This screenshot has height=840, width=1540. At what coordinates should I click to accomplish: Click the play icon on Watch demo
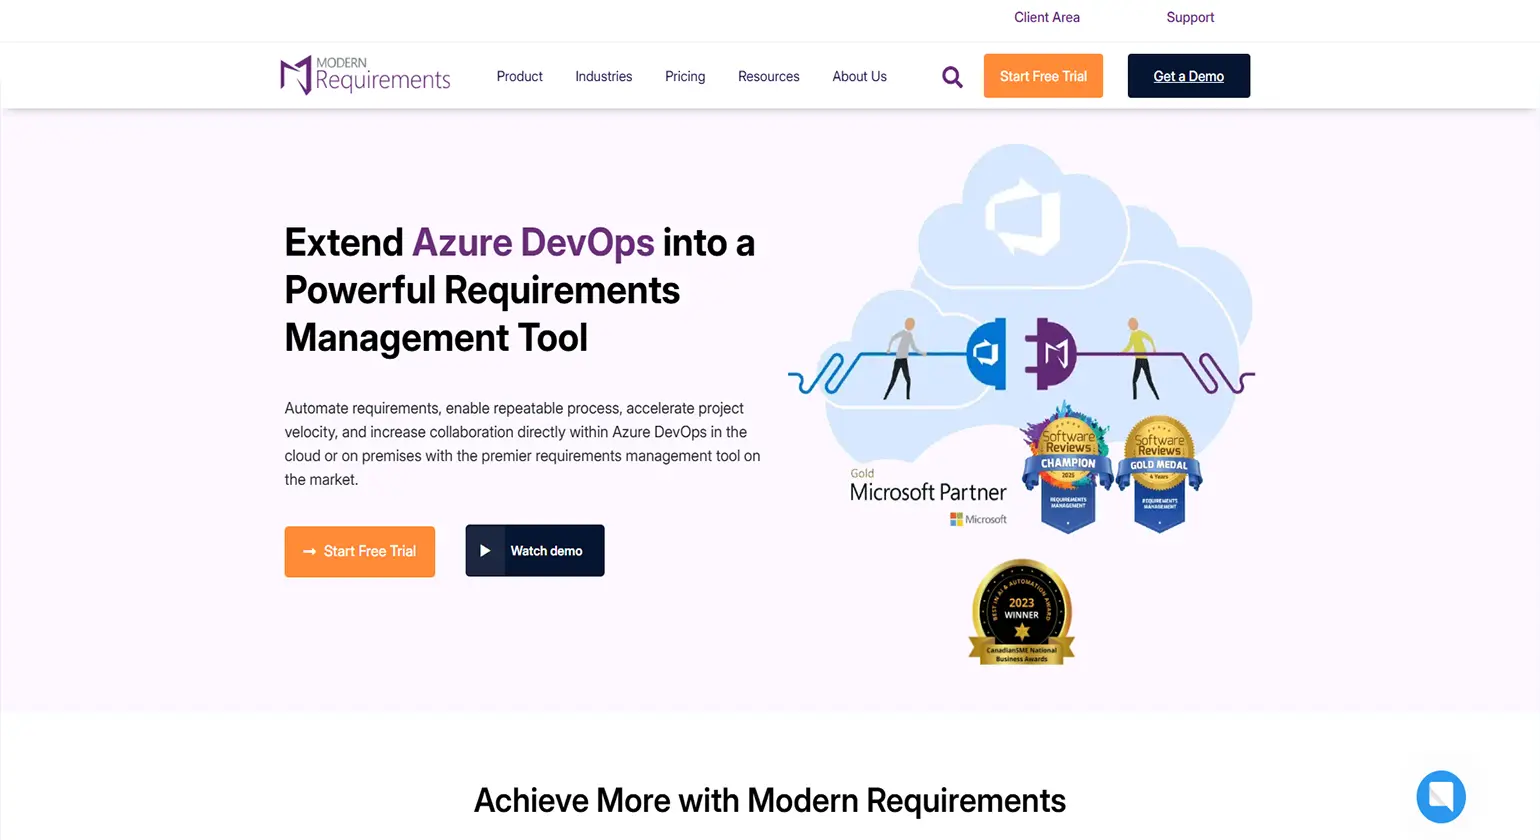pos(486,550)
